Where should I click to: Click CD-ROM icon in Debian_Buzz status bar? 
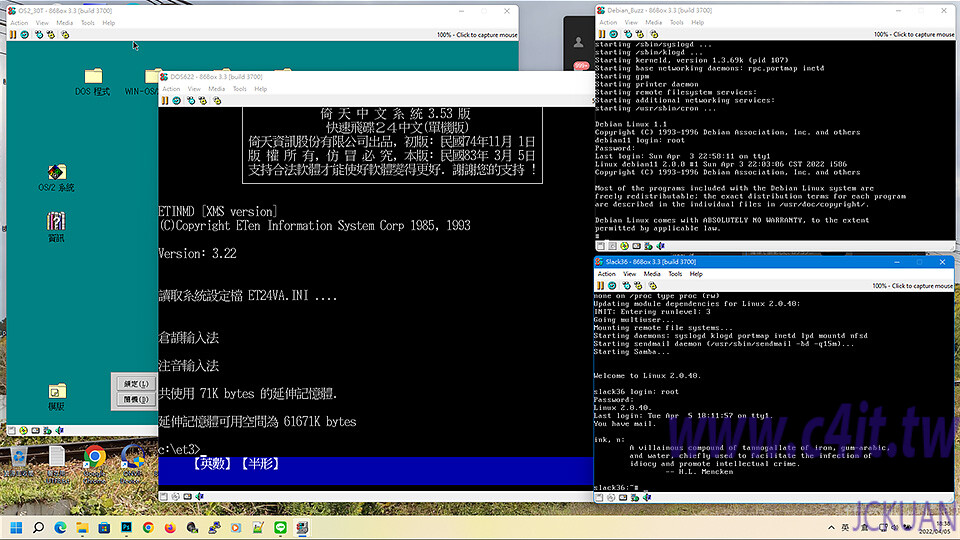624,246
